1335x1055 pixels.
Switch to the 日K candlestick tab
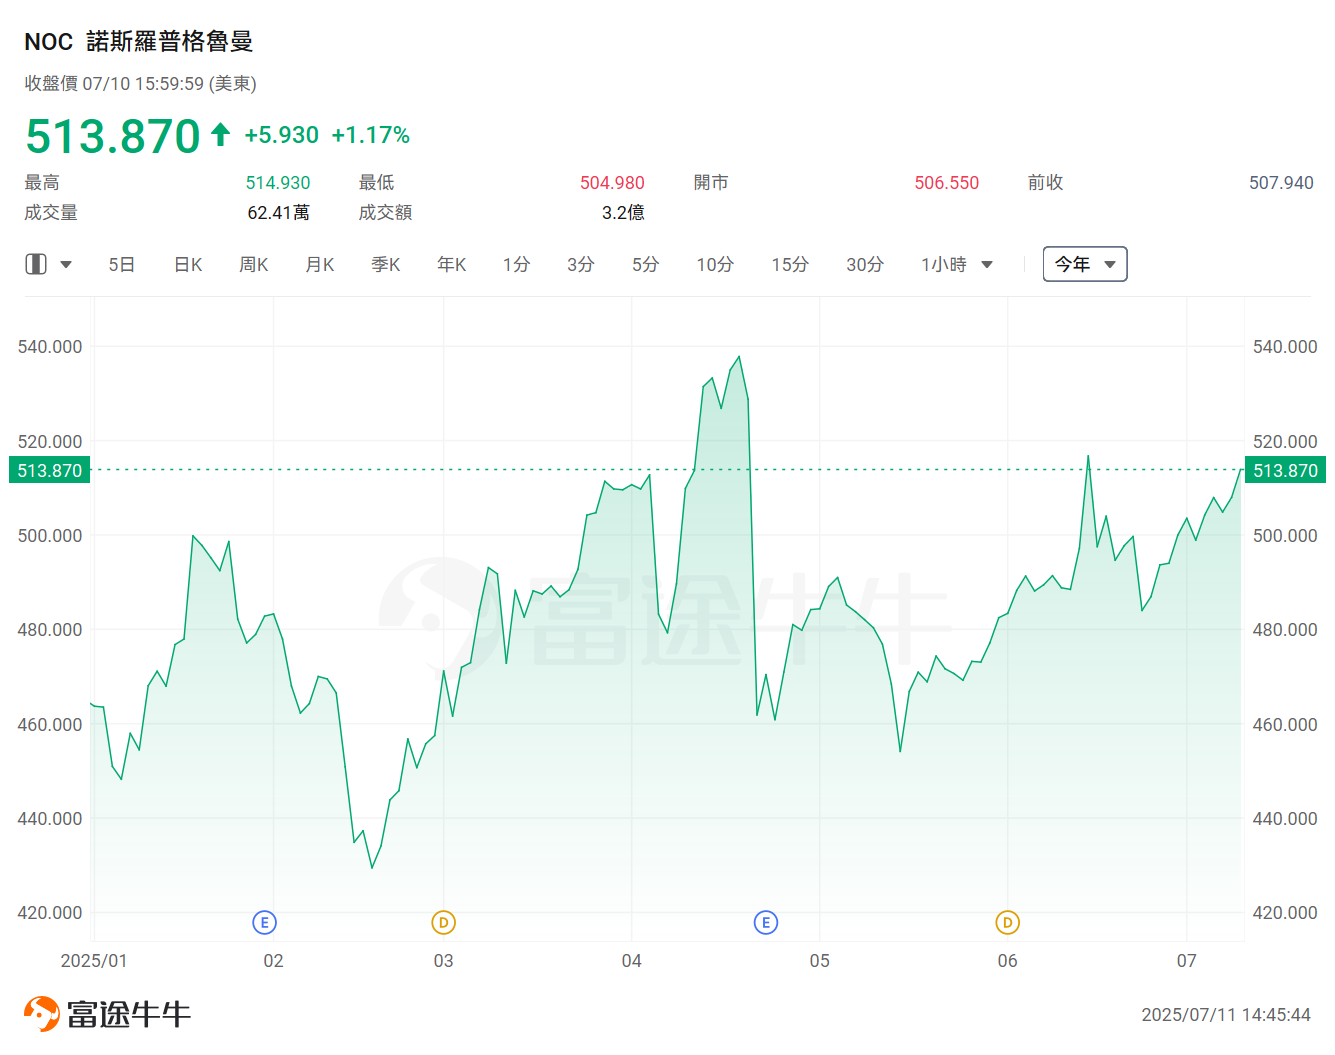[188, 264]
